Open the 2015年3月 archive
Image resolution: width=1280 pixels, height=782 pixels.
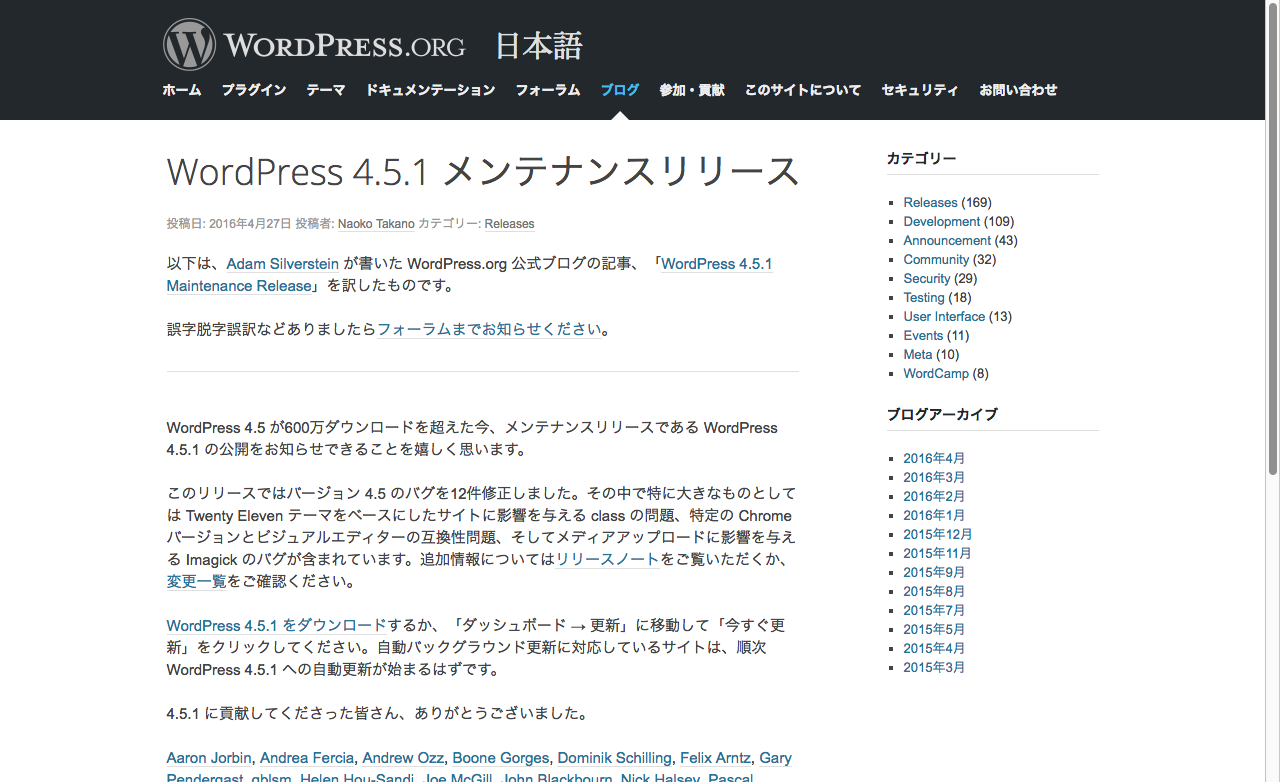click(934, 667)
